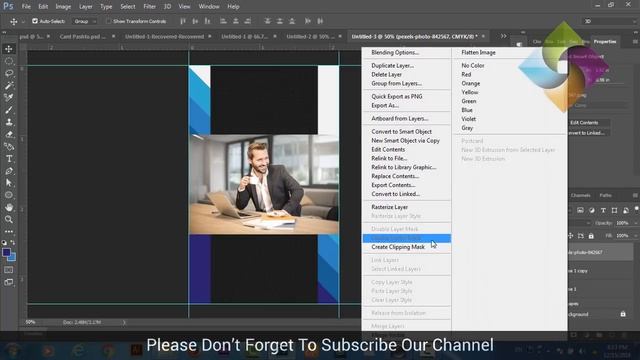
Task: Select the Zoom magnifier tool
Action: [x=9, y=220]
